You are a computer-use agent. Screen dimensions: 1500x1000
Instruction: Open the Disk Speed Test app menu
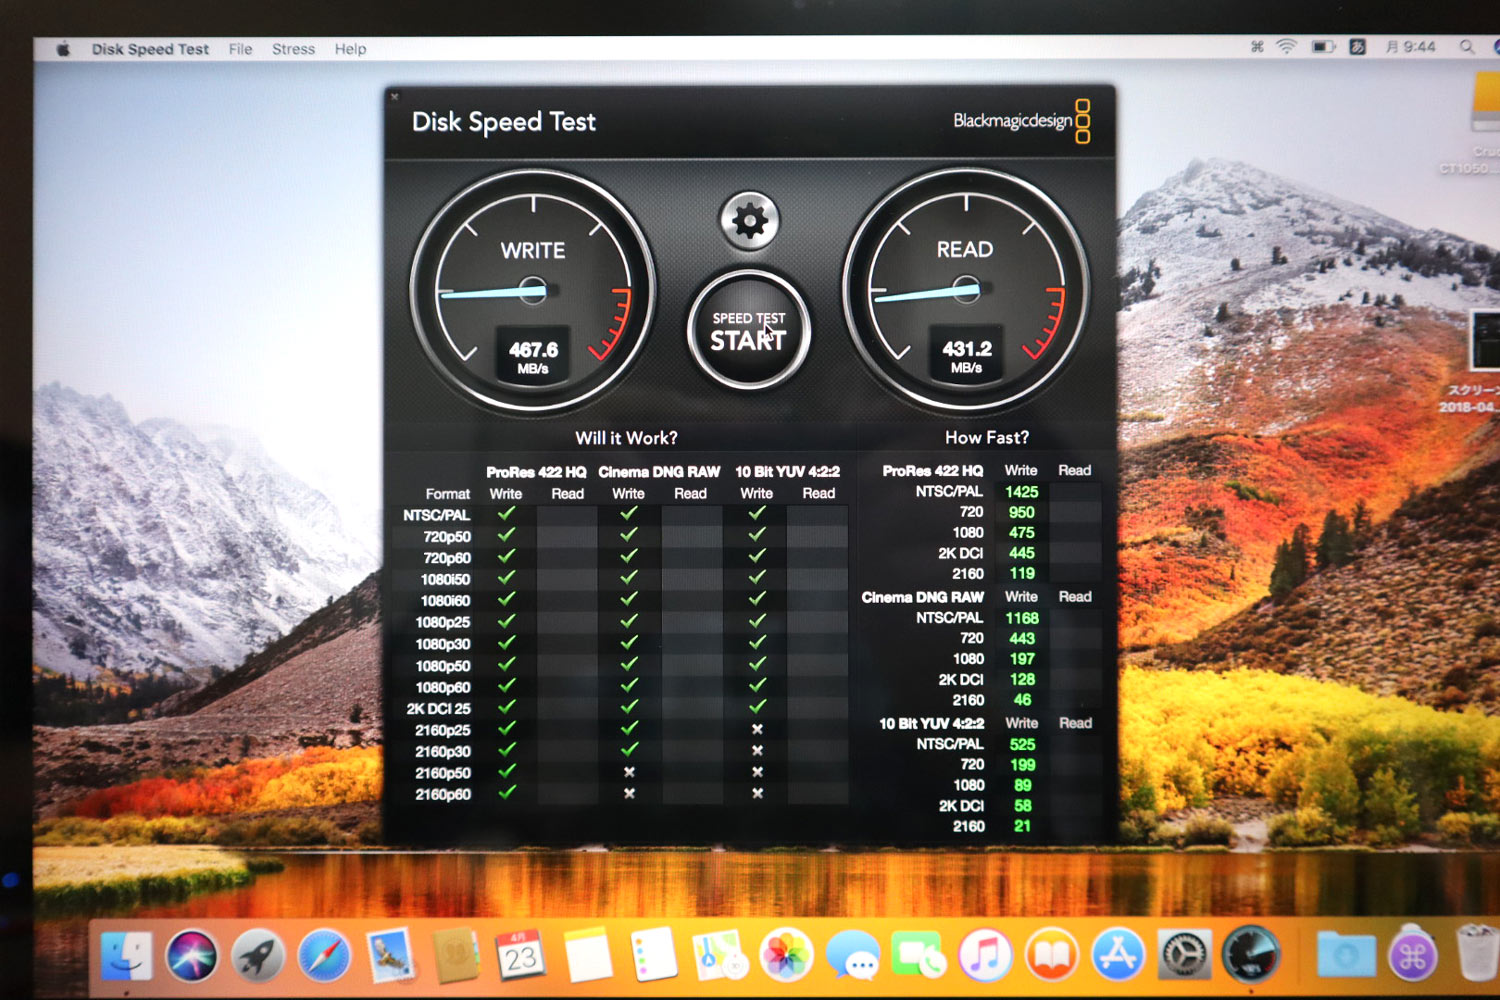coord(150,49)
